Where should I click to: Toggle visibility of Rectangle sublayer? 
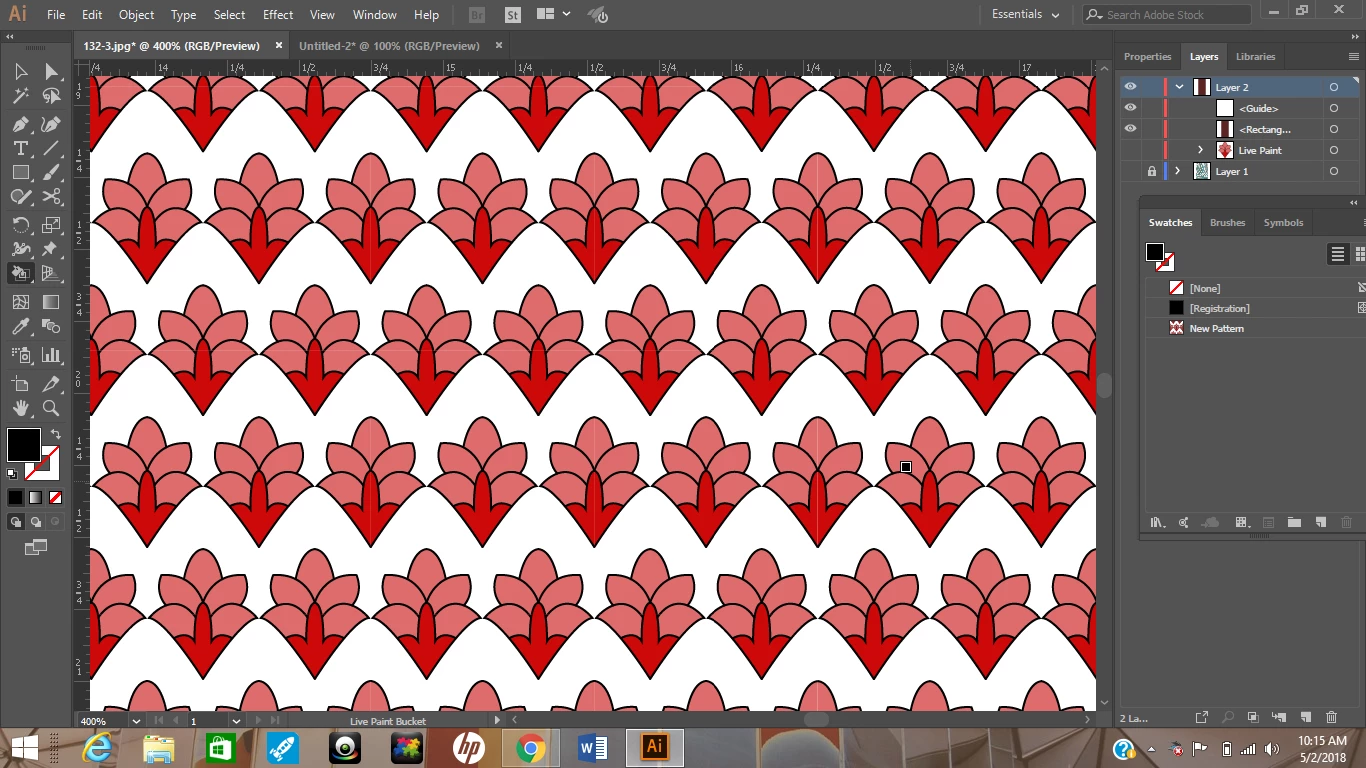1130,129
